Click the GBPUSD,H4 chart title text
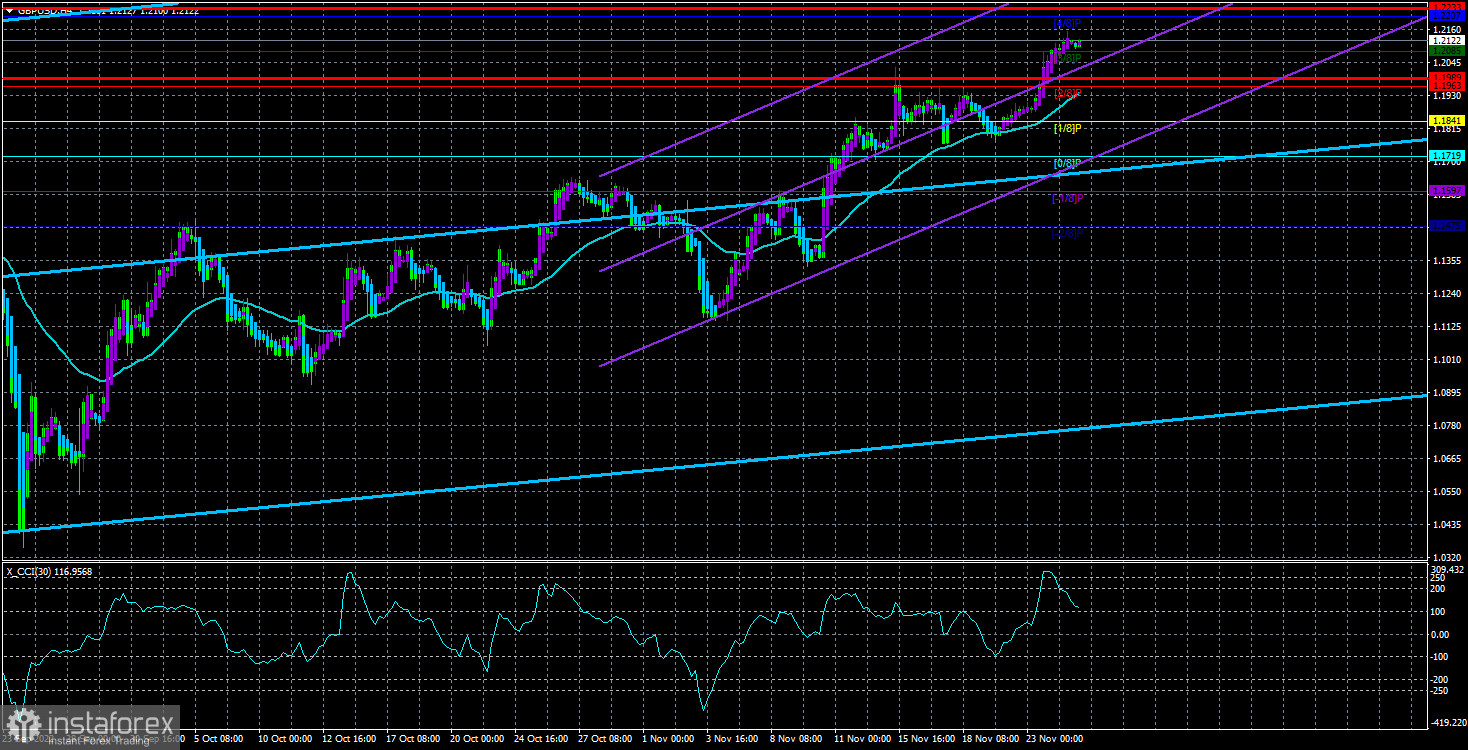Viewport: 1468px width, 750px height. [45, 10]
